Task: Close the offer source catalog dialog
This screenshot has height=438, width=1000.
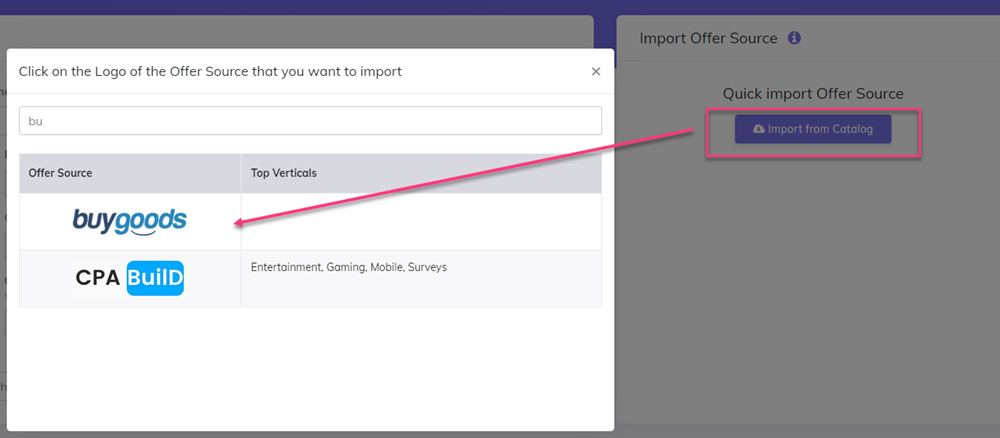Action: tap(596, 71)
